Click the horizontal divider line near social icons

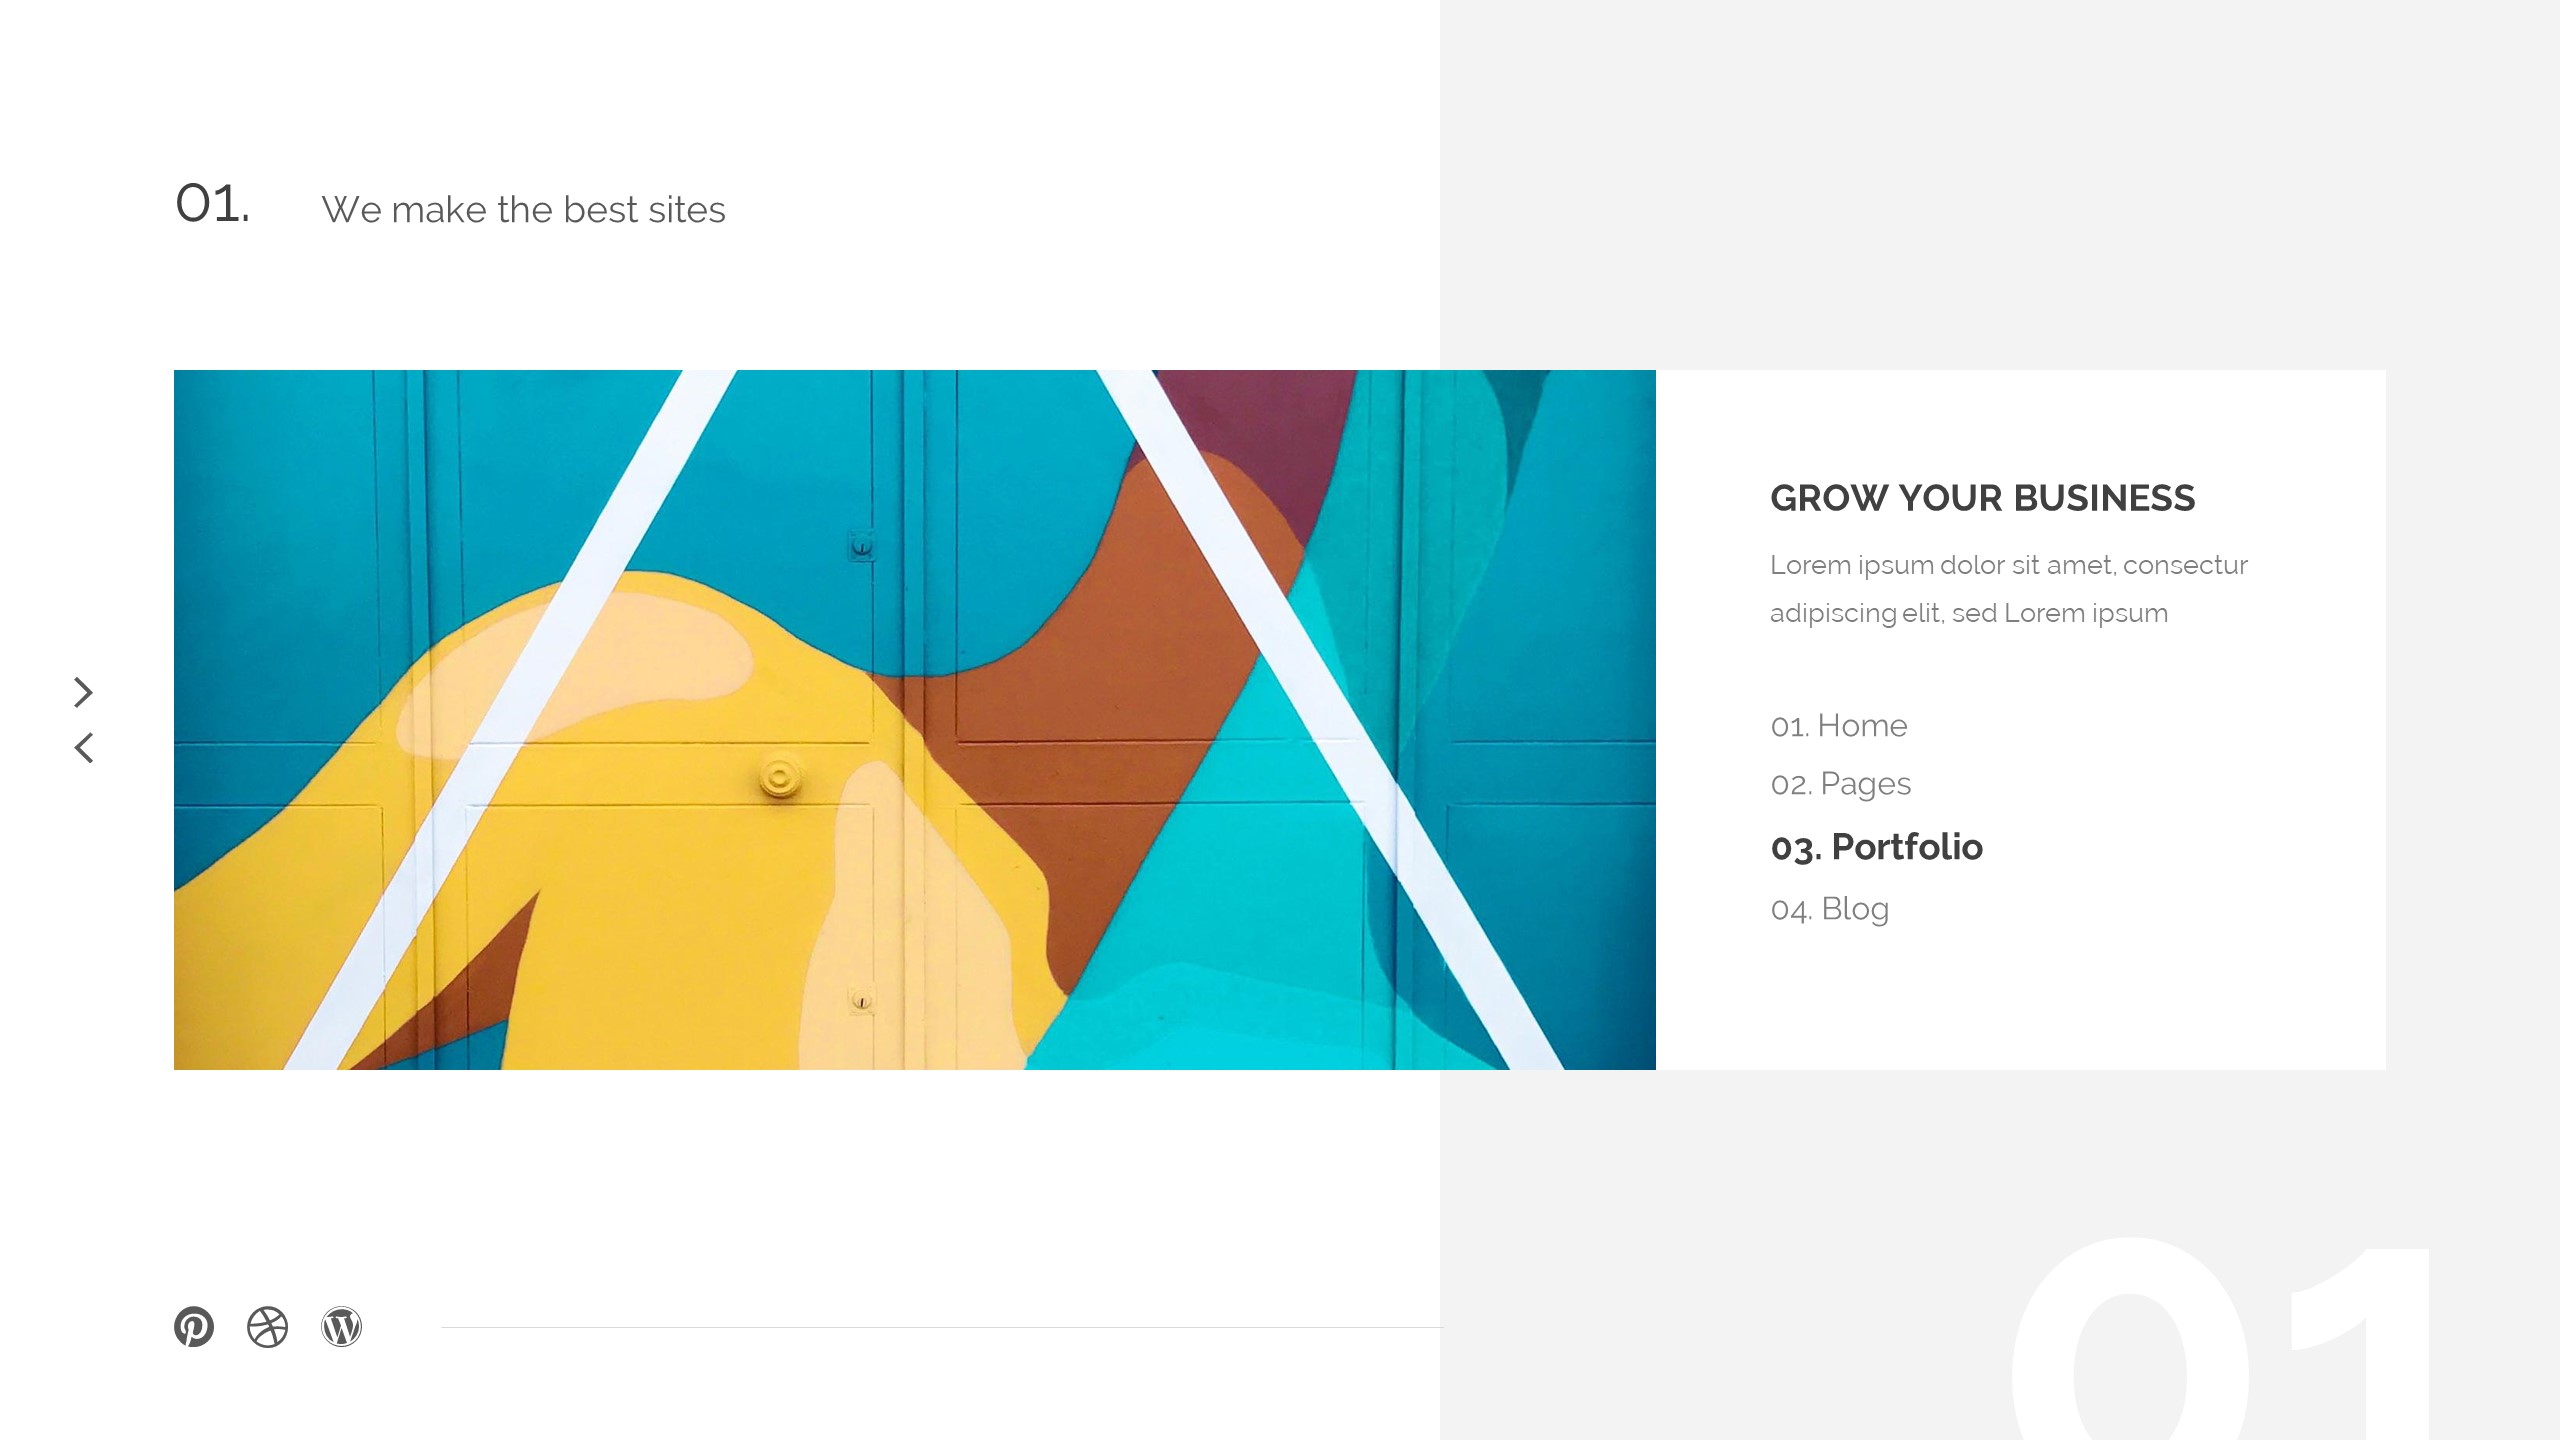coord(942,1327)
